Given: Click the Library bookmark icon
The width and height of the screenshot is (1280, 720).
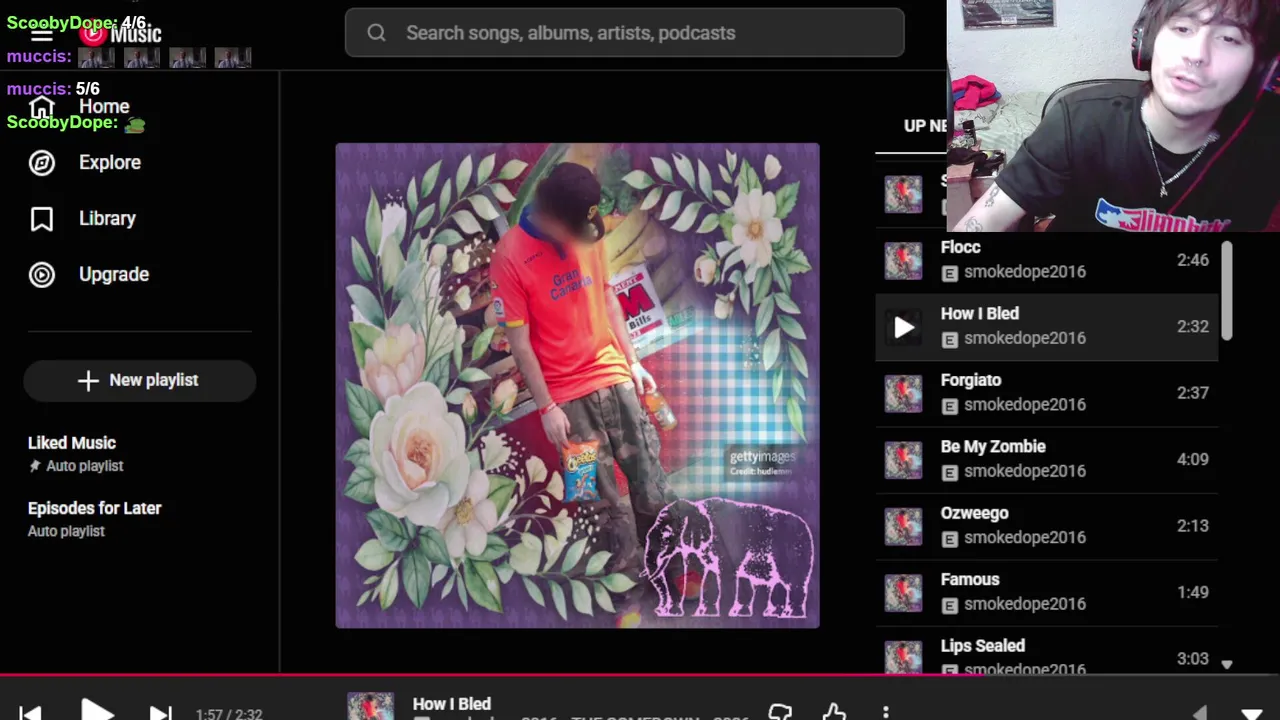Looking at the screenshot, I should point(42,218).
